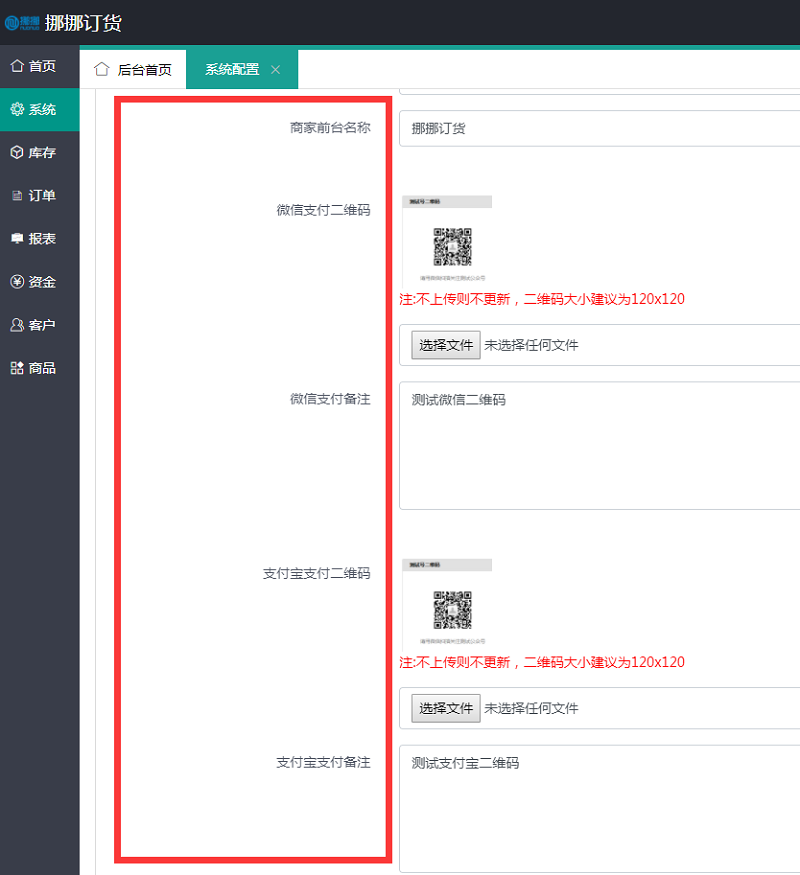Close the 系统配置 tab
The image size is (800, 875).
276,70
